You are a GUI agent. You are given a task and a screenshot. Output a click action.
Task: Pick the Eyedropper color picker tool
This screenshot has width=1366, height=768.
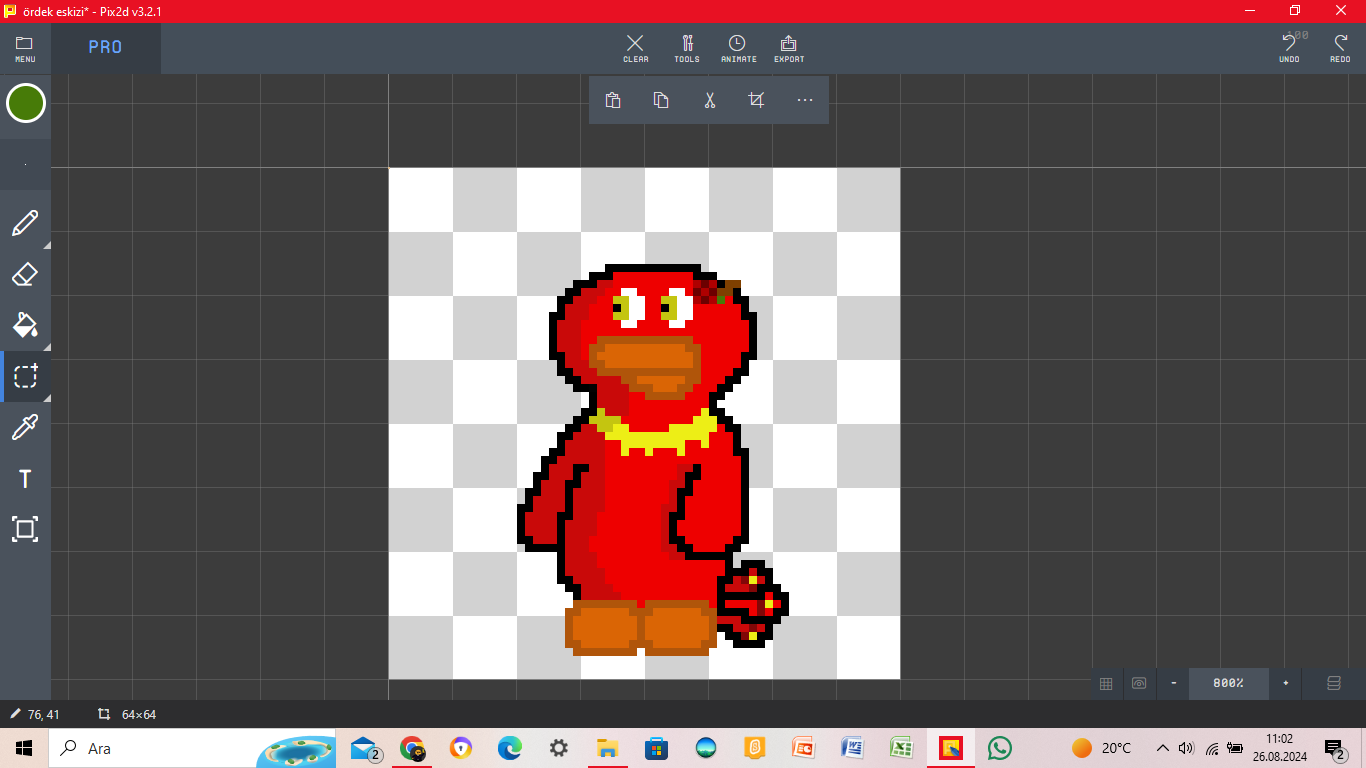[25, 428]
